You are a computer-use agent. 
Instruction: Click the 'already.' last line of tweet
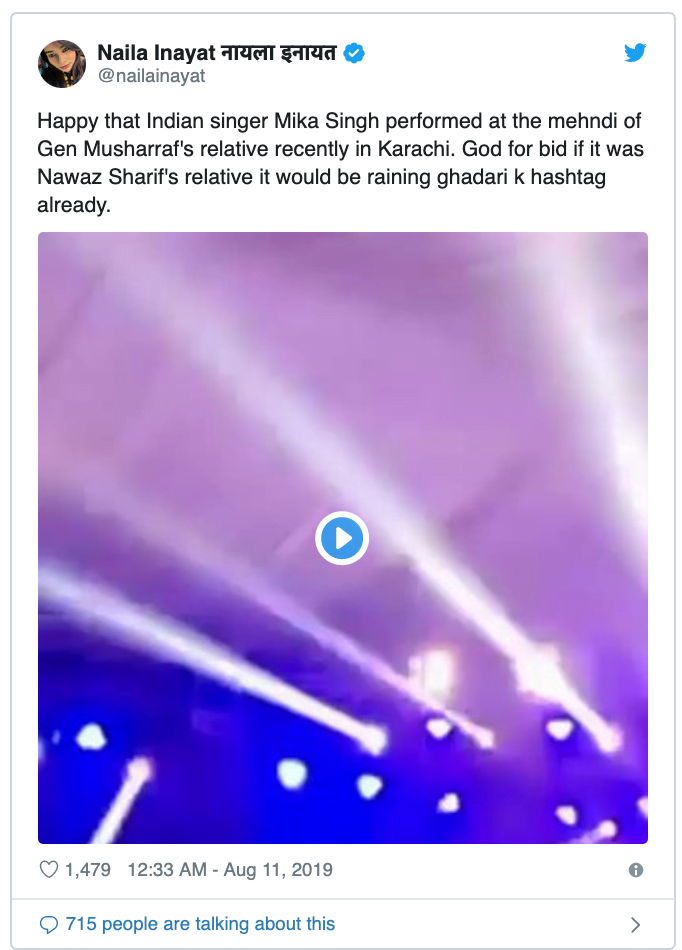click(74, 205)
